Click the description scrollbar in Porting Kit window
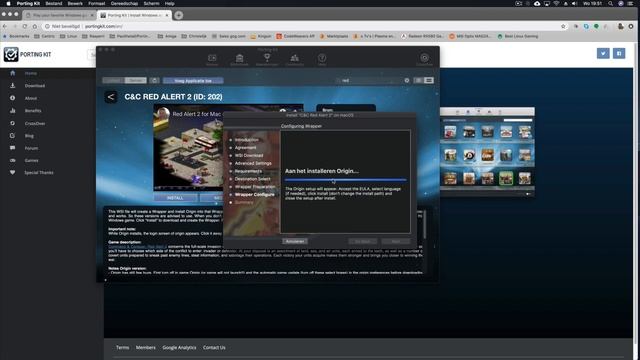The image size is (640, 360). tap(424, 224)
